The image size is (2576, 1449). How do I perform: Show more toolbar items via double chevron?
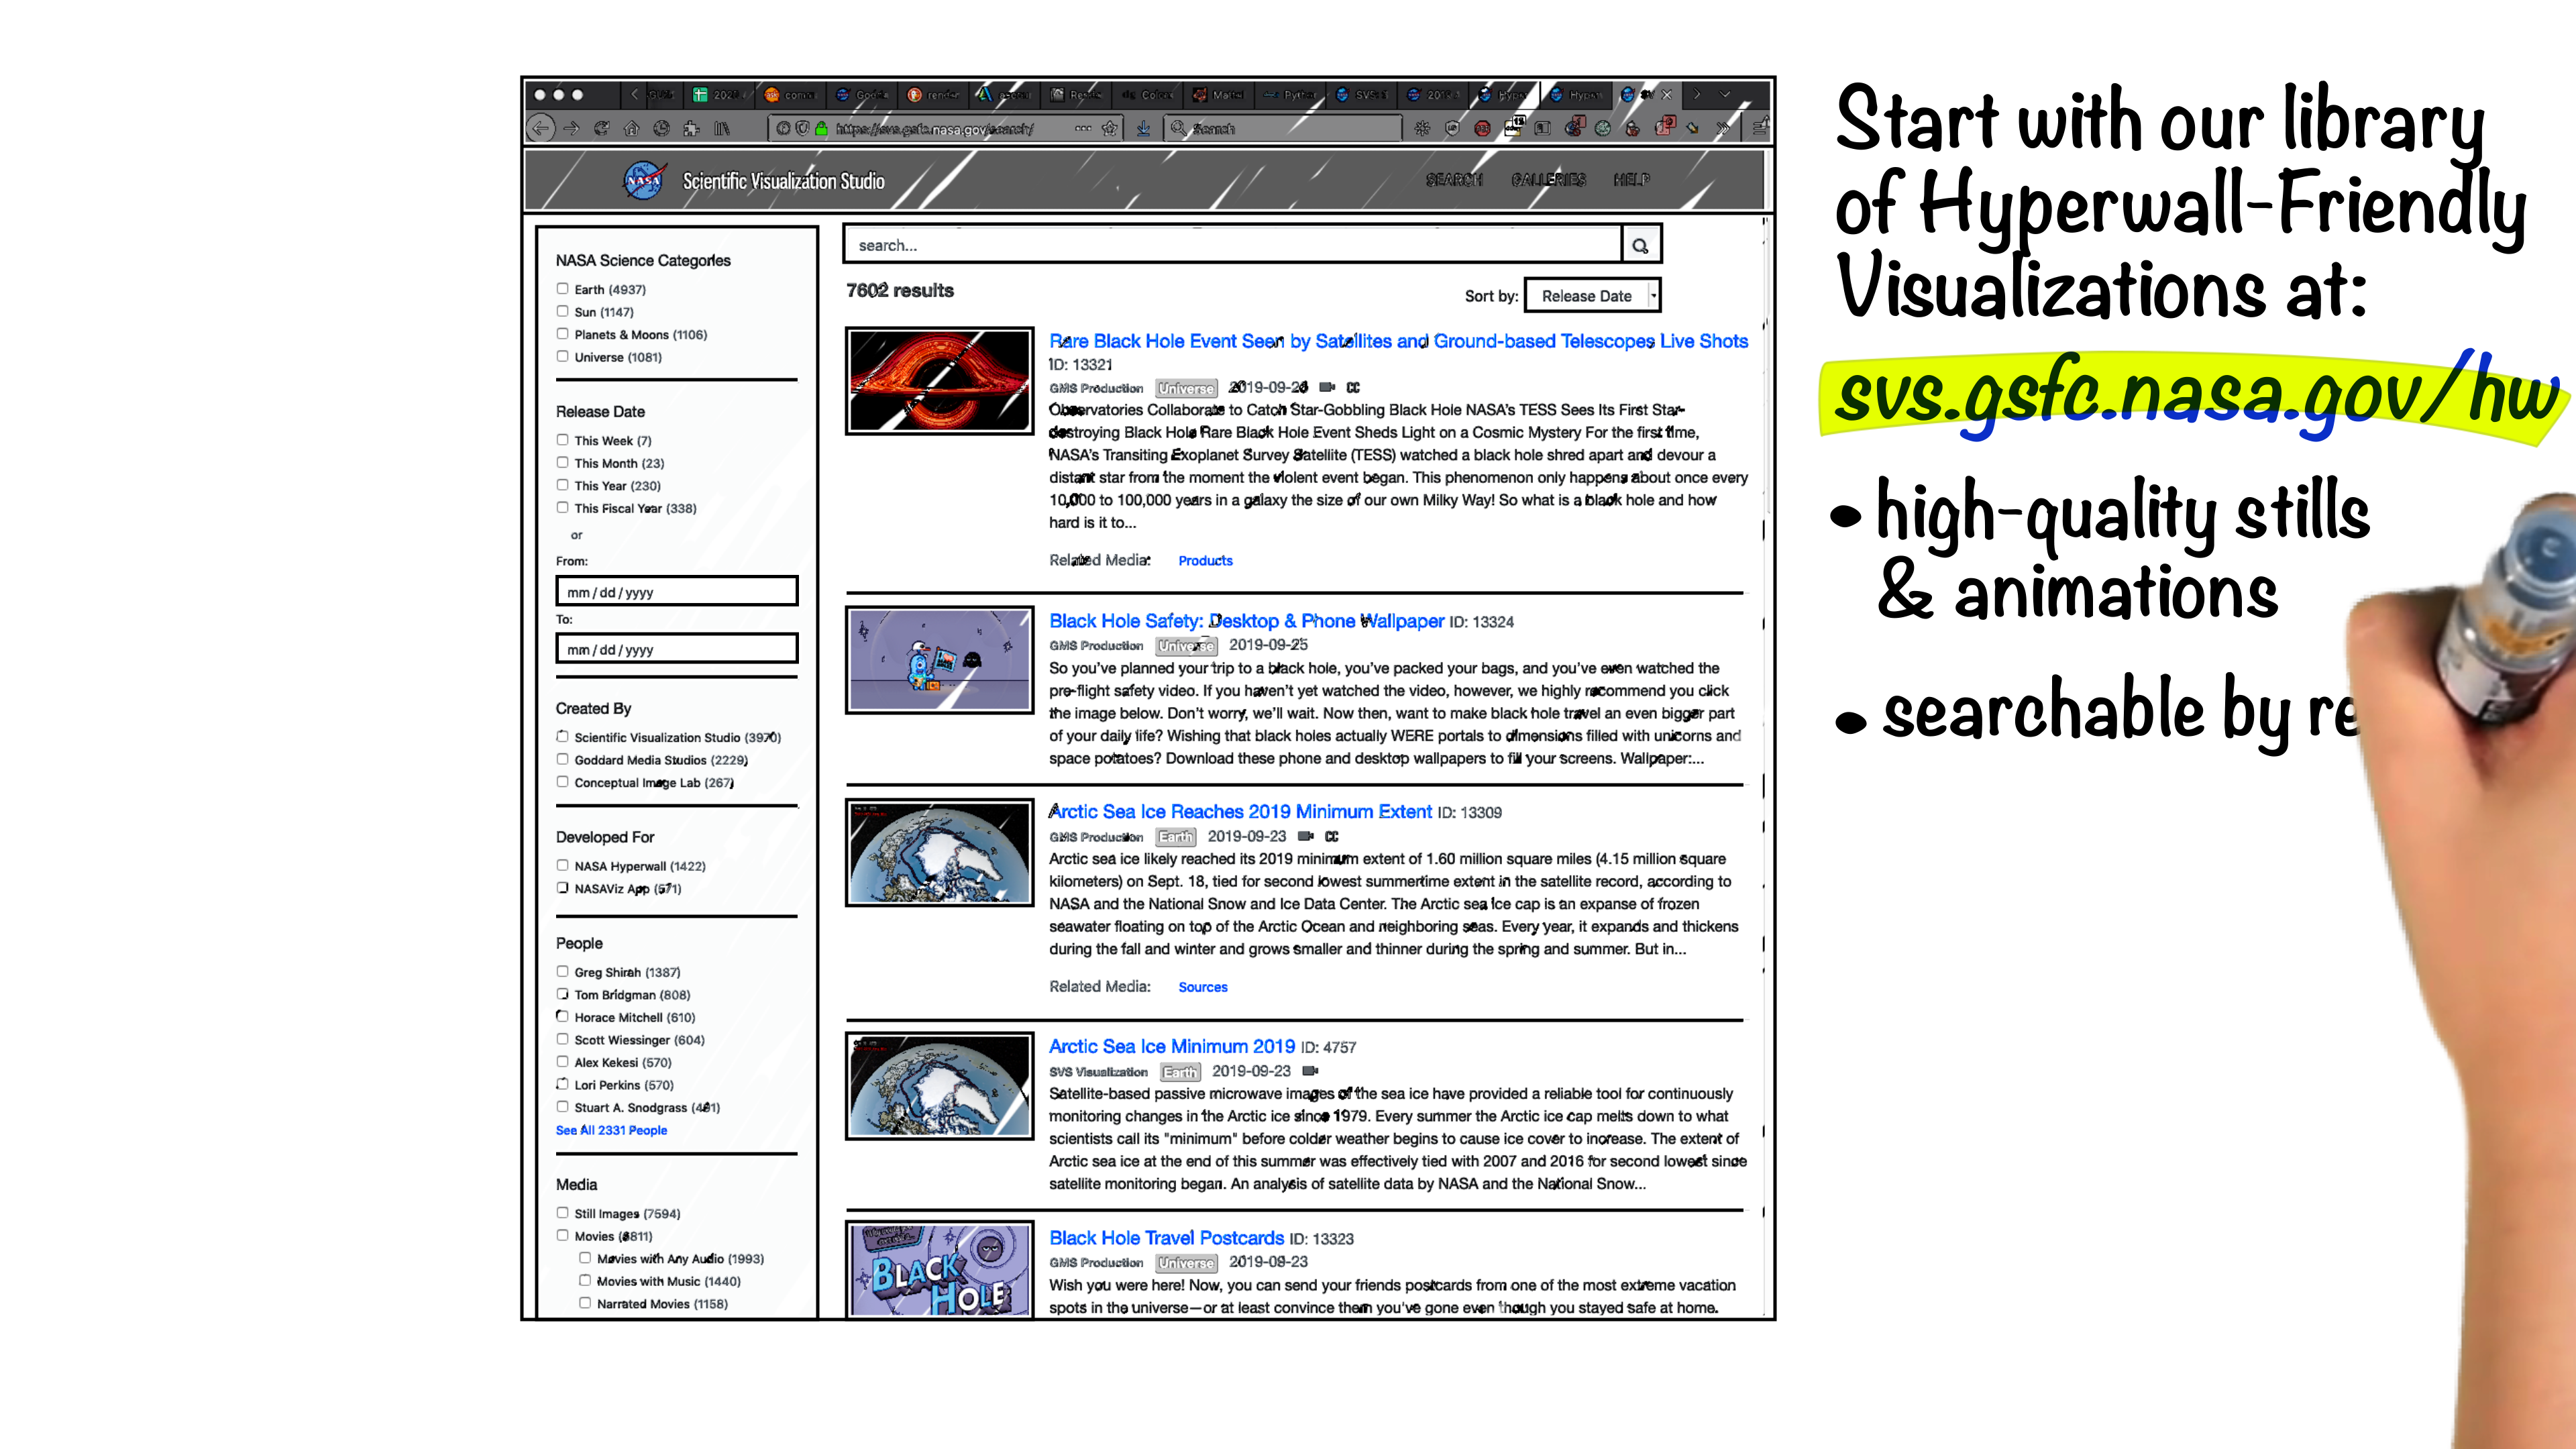tap(1723, 128)
